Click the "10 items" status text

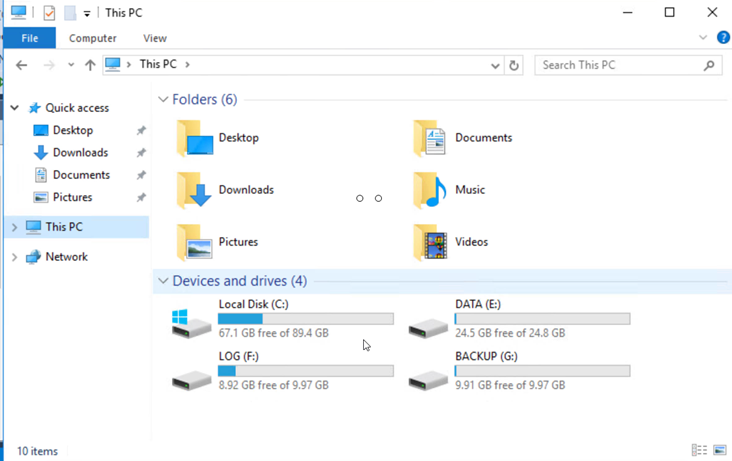point(37,451)
